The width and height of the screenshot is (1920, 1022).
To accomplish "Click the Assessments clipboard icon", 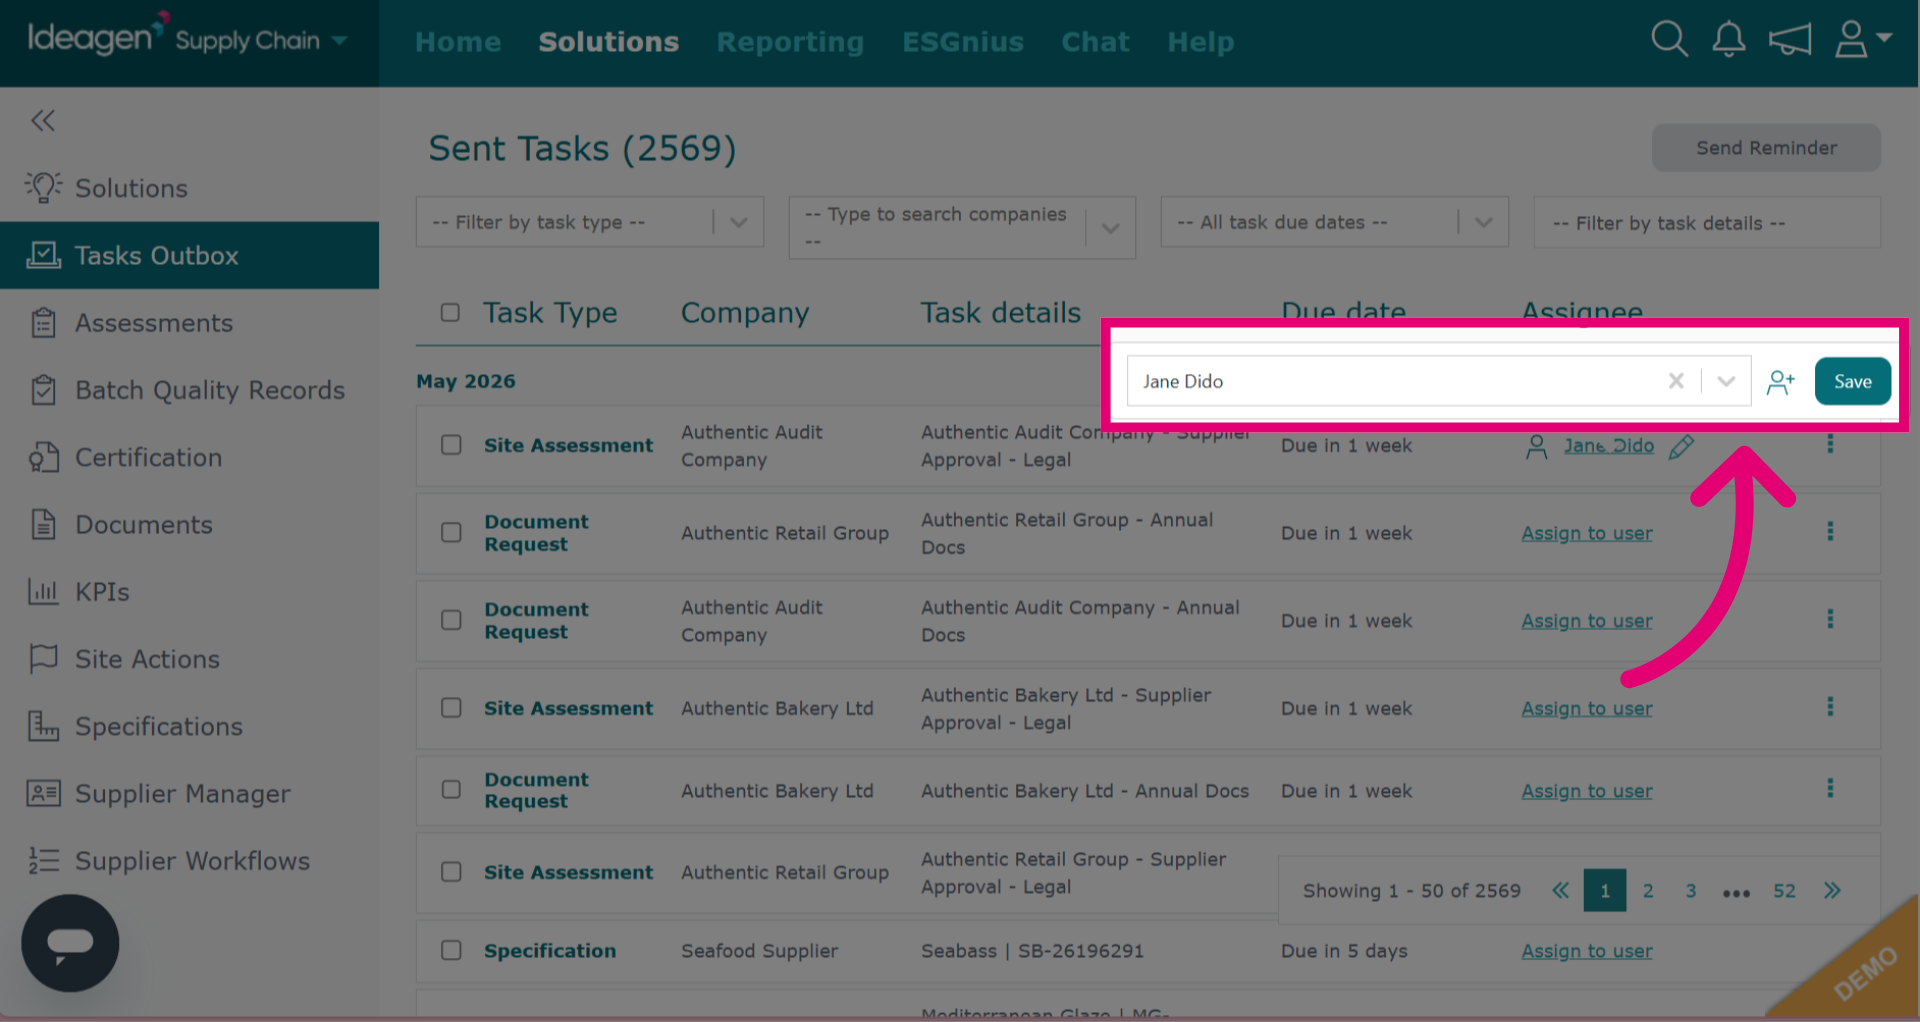I will 43,323.
